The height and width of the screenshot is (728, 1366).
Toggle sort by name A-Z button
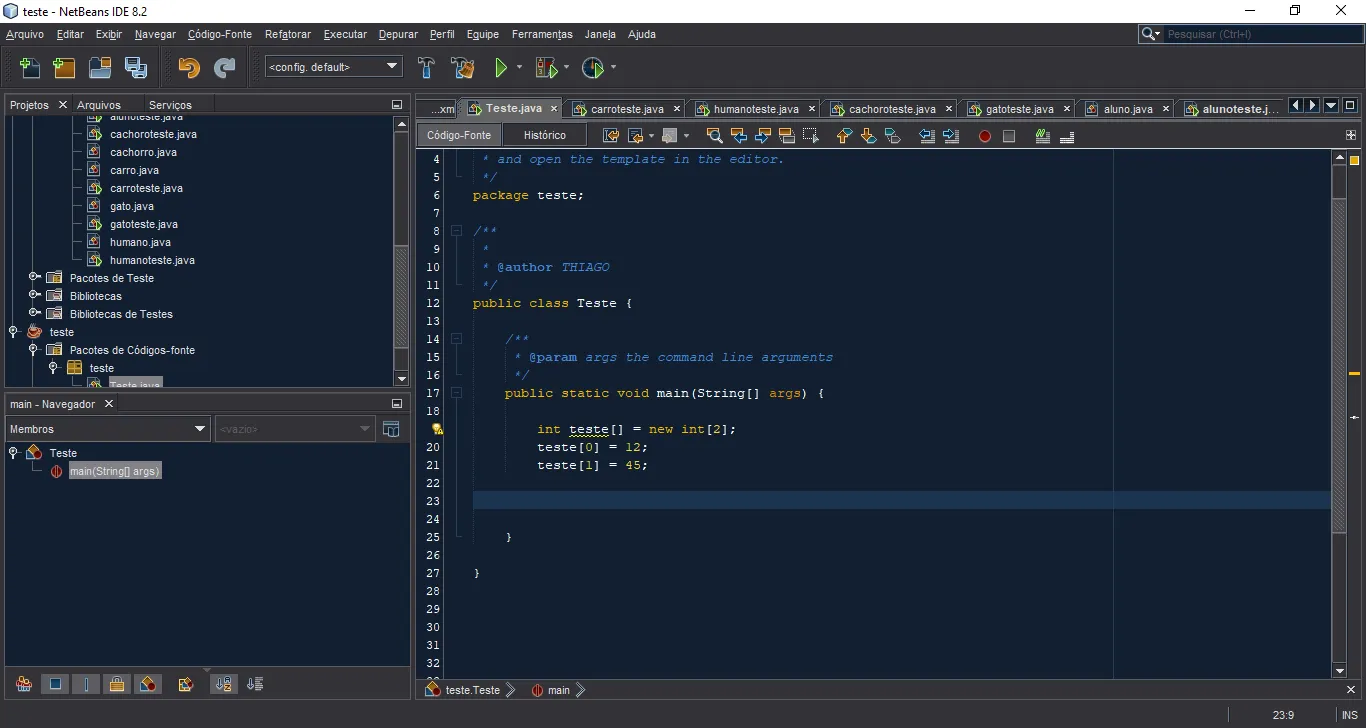pyautogui.click(x=223, y=685)
